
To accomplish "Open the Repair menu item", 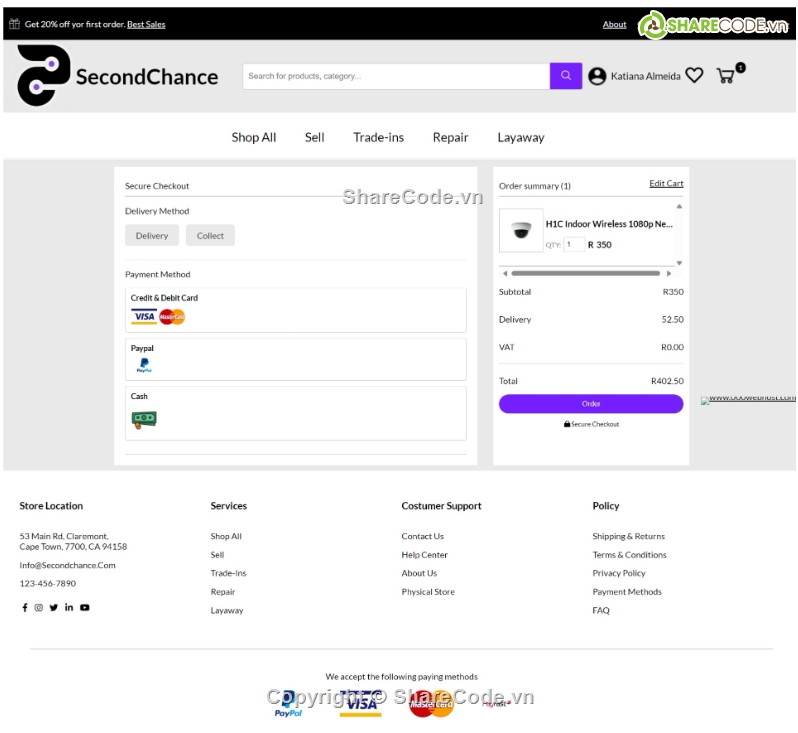I will [x=450, y=137].
